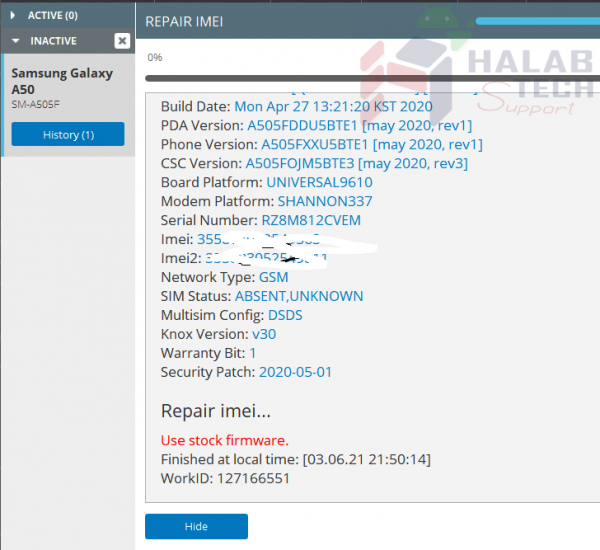
Task: Expand the ACTIVE (0) section
Action: 13,15
